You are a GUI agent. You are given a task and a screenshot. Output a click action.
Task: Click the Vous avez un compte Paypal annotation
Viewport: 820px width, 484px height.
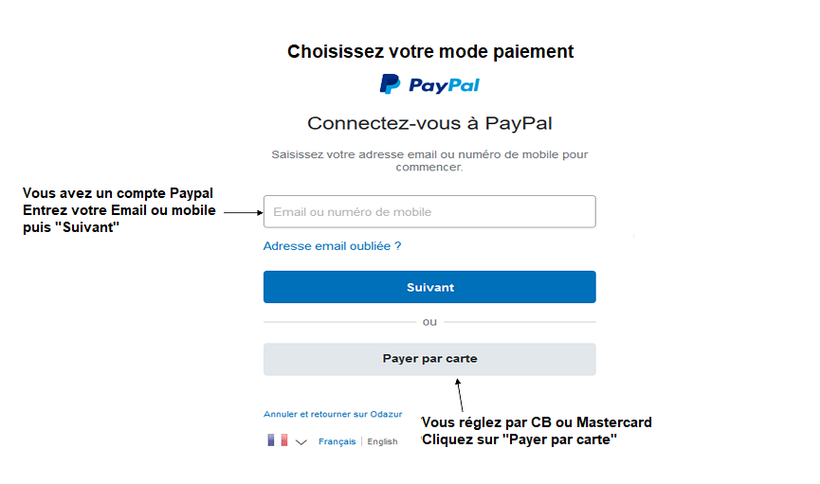point(118,193)
